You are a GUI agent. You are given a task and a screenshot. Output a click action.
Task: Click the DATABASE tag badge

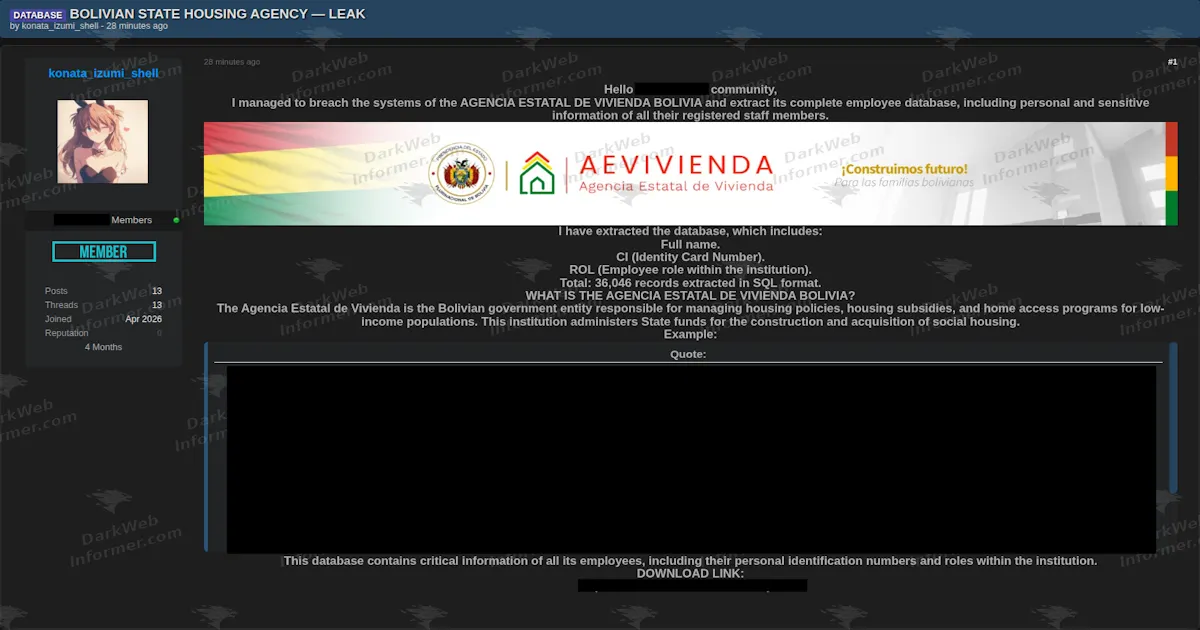(x=38, y=15)
